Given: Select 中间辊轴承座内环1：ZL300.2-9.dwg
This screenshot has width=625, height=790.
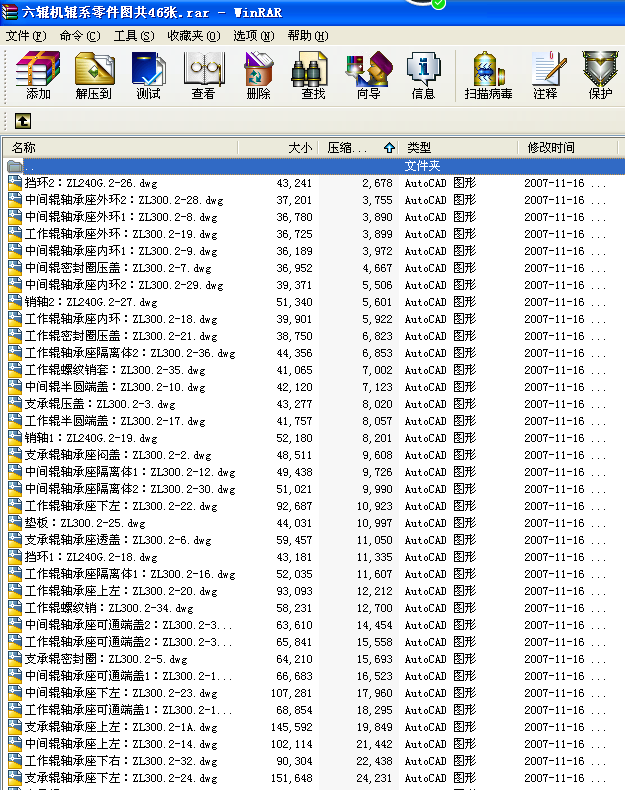Looking at the screenshot, I should click(121, 251).
